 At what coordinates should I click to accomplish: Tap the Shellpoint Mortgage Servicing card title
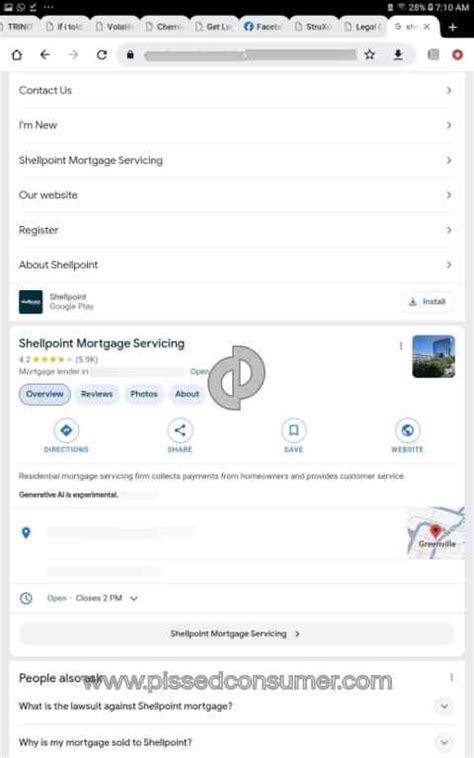[x=101, y=343]
